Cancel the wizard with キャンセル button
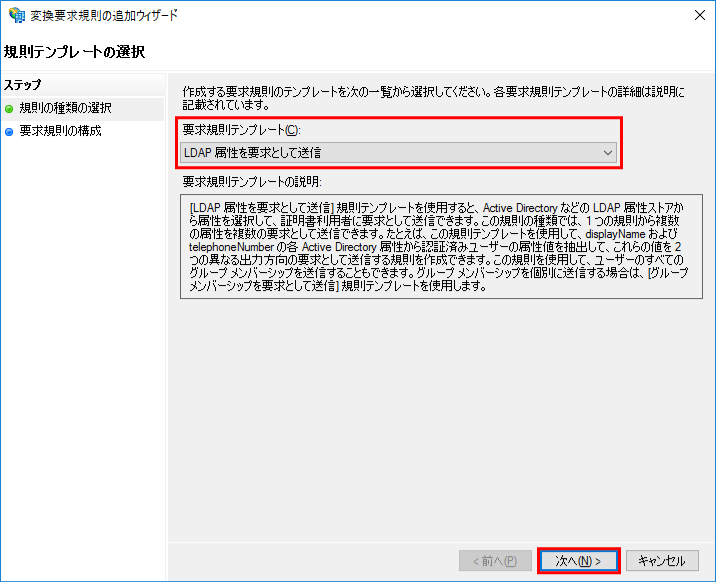This screenshot has width=716, height=582. click(x=662, y=561)
